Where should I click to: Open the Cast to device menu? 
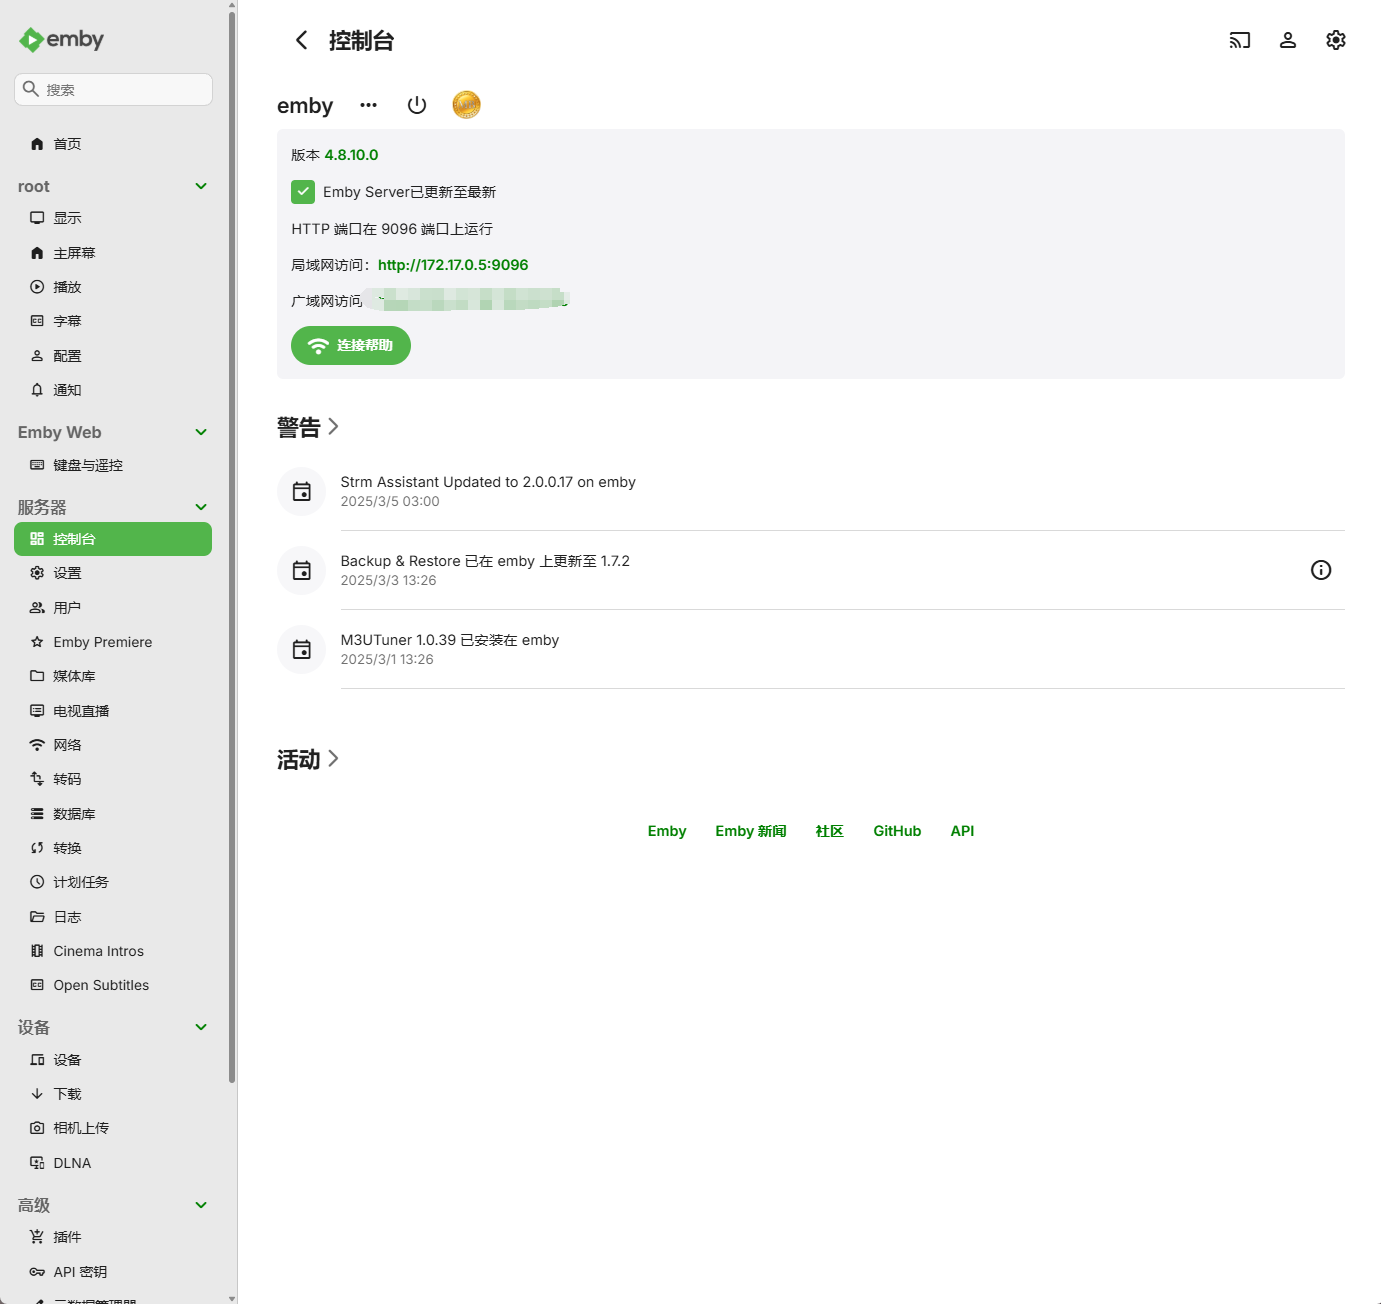pos(1239,40)
